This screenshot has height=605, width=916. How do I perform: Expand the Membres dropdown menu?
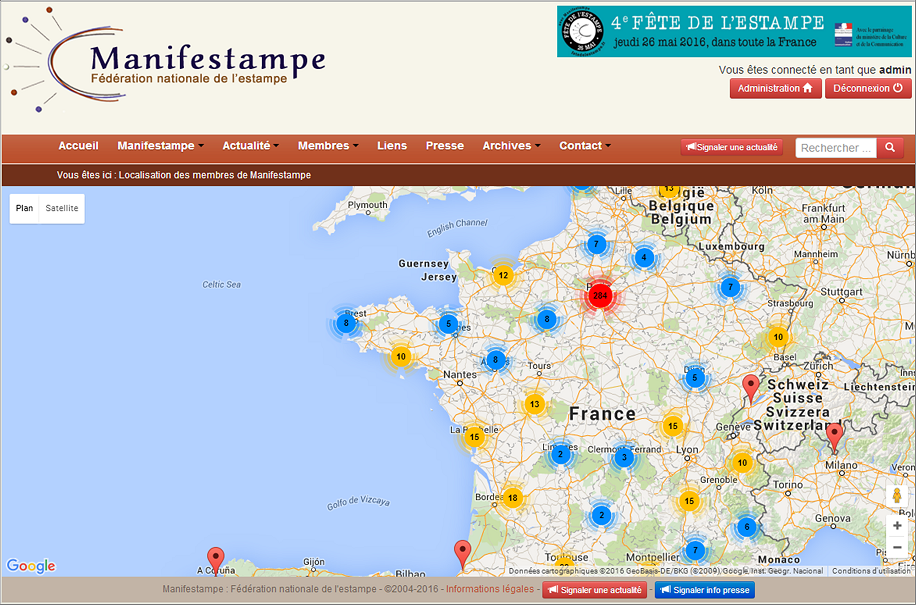(328, 146)
